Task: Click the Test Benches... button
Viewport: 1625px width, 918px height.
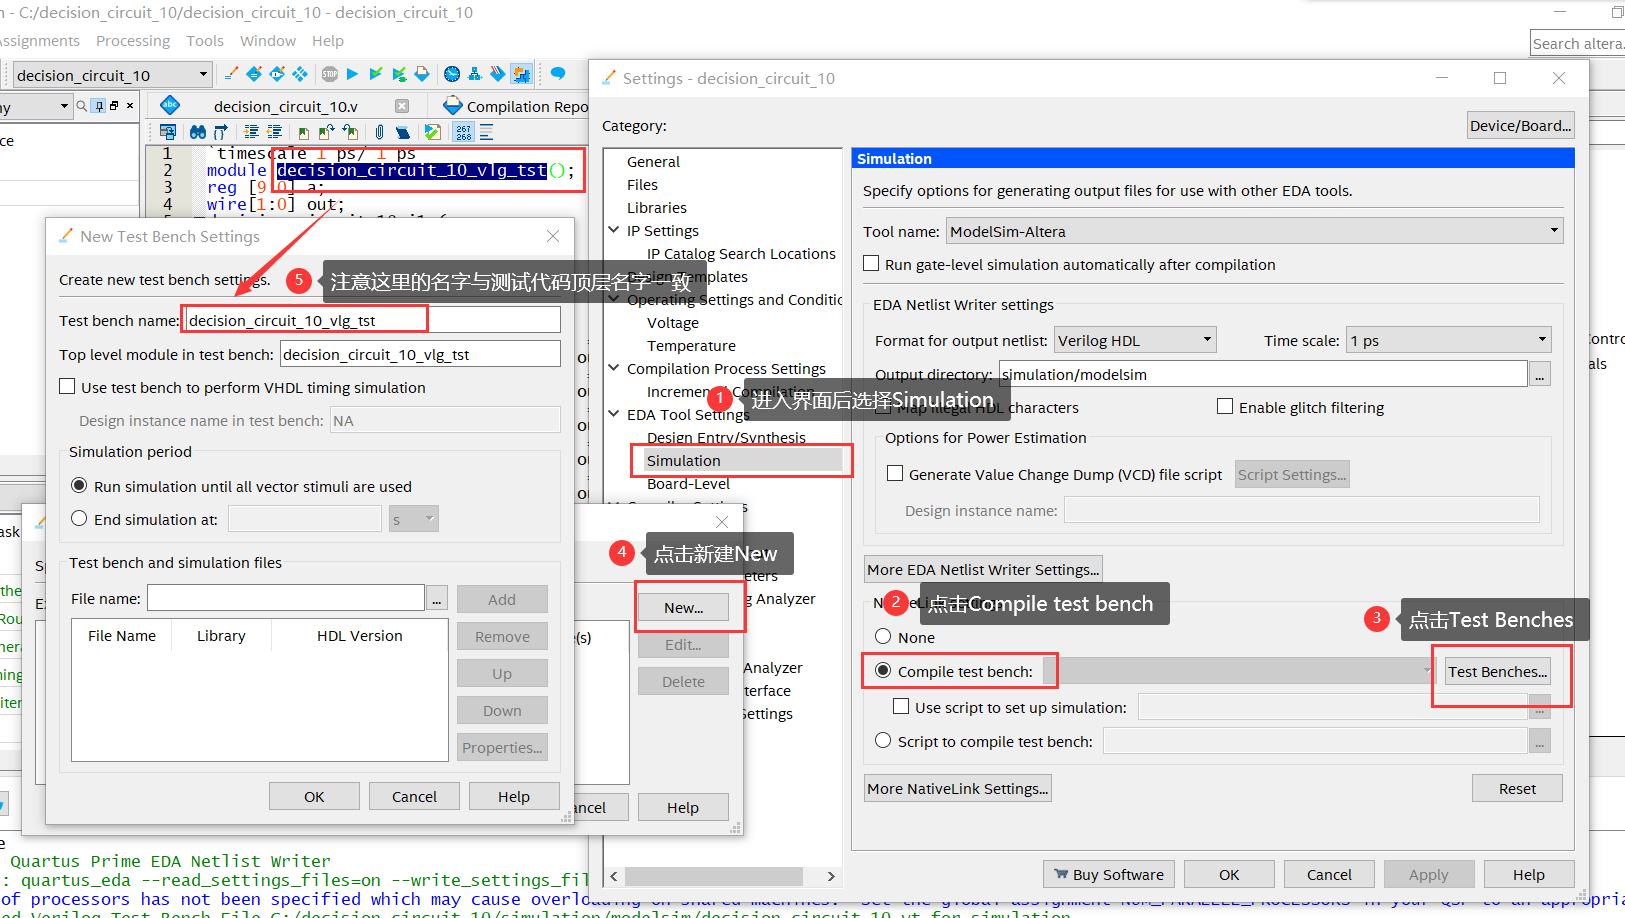Action: tap(1497, 671)
